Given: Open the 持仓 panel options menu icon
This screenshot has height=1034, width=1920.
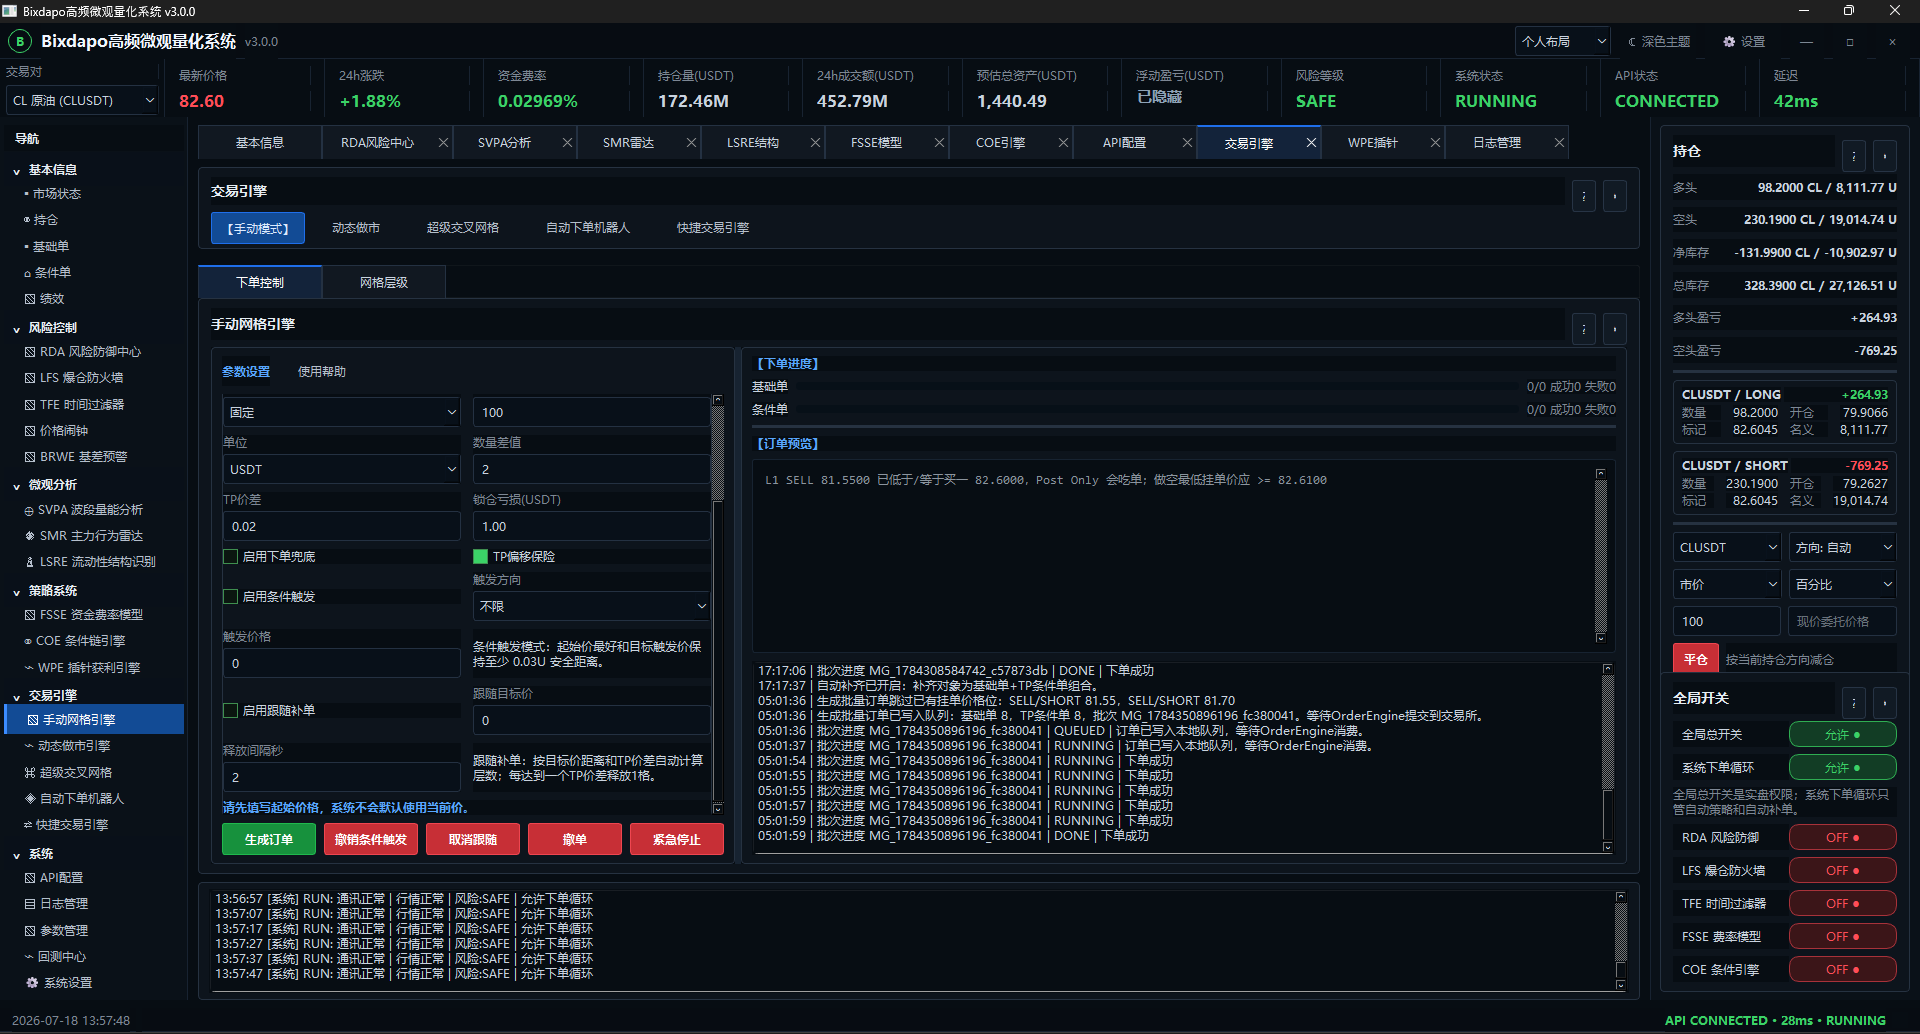Looking at the screenshot, I should 1854,156.
